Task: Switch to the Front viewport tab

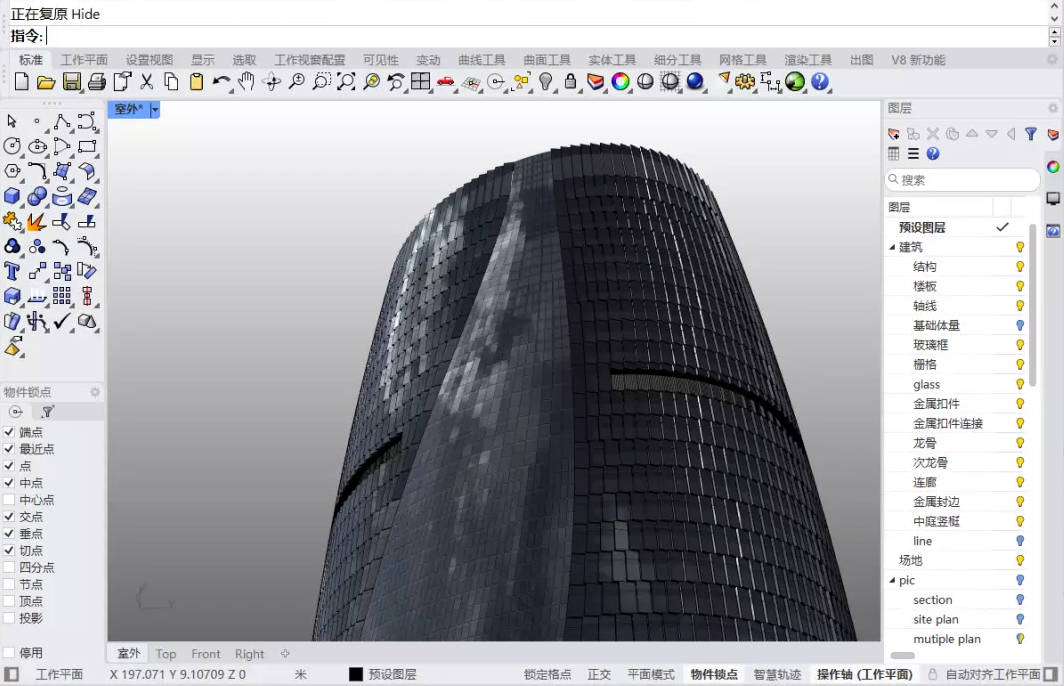Action: coord(206,654)
